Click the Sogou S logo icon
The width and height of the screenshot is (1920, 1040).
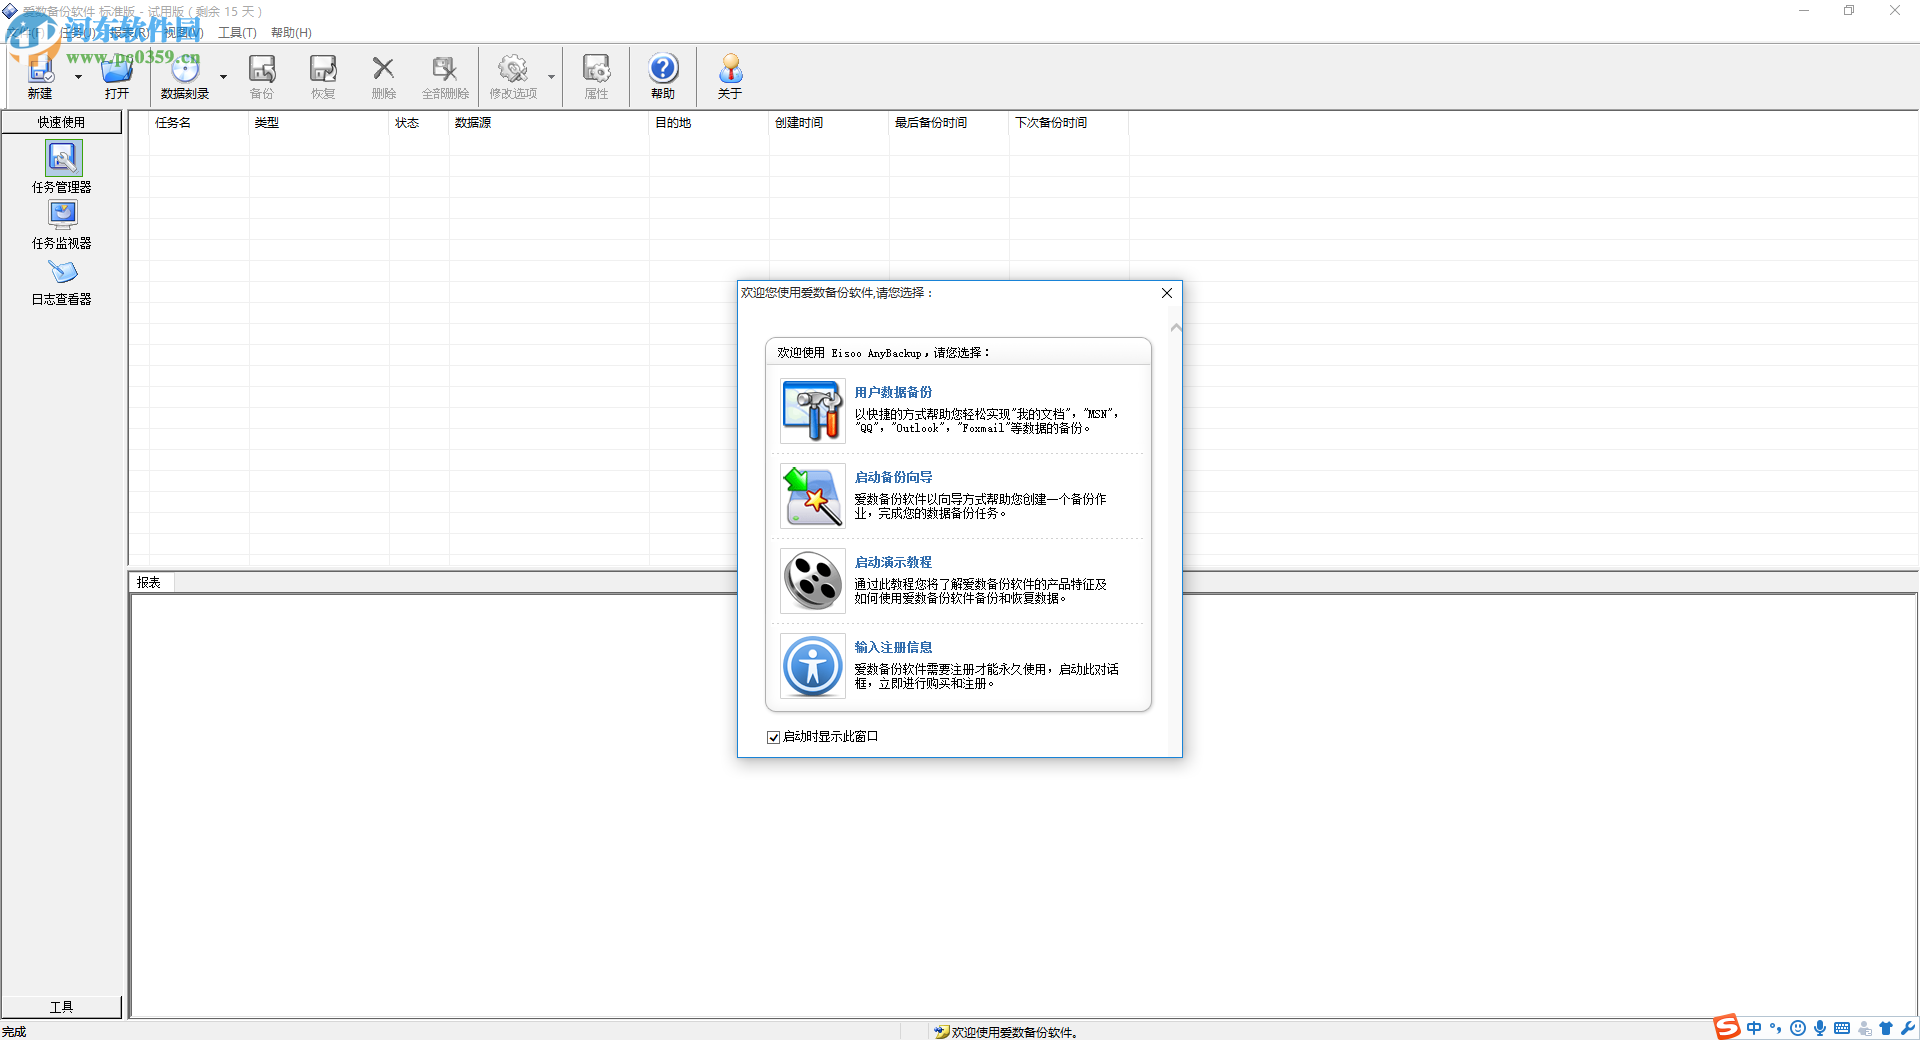(1727, 1027)
